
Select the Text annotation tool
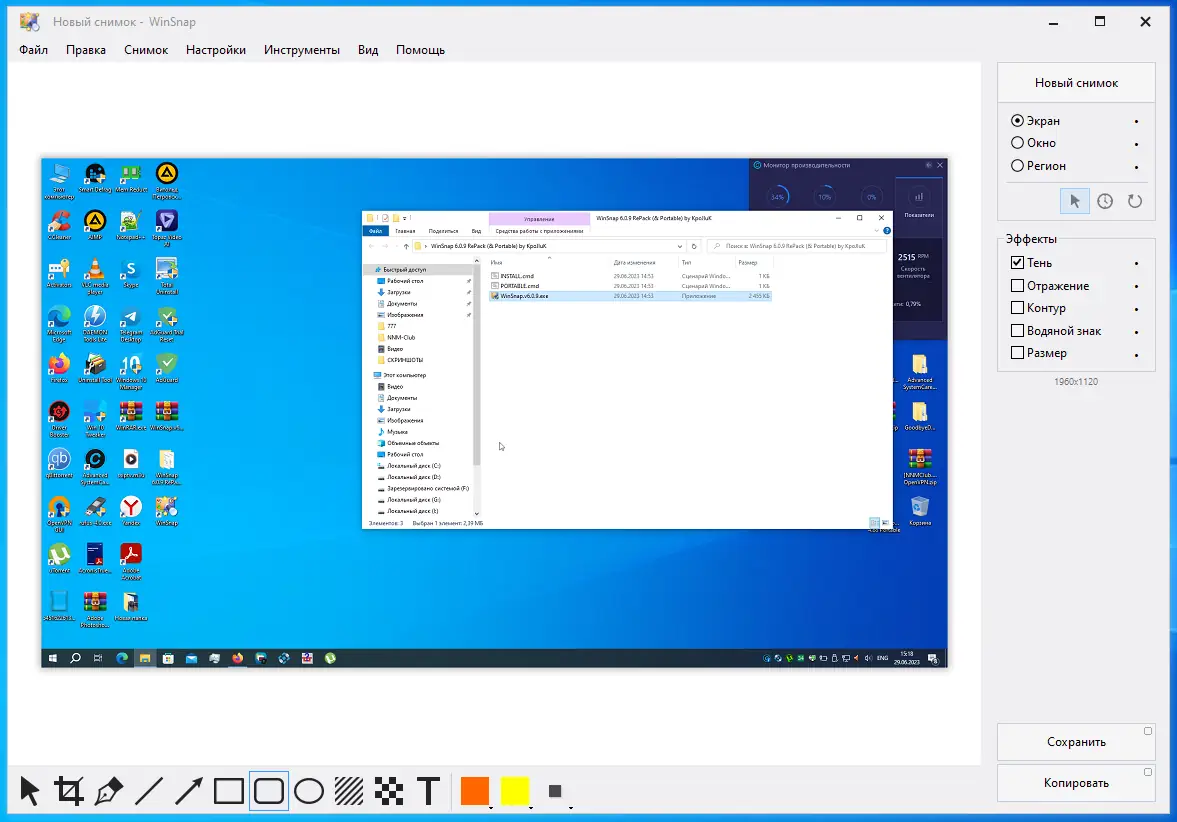point(428,790)
